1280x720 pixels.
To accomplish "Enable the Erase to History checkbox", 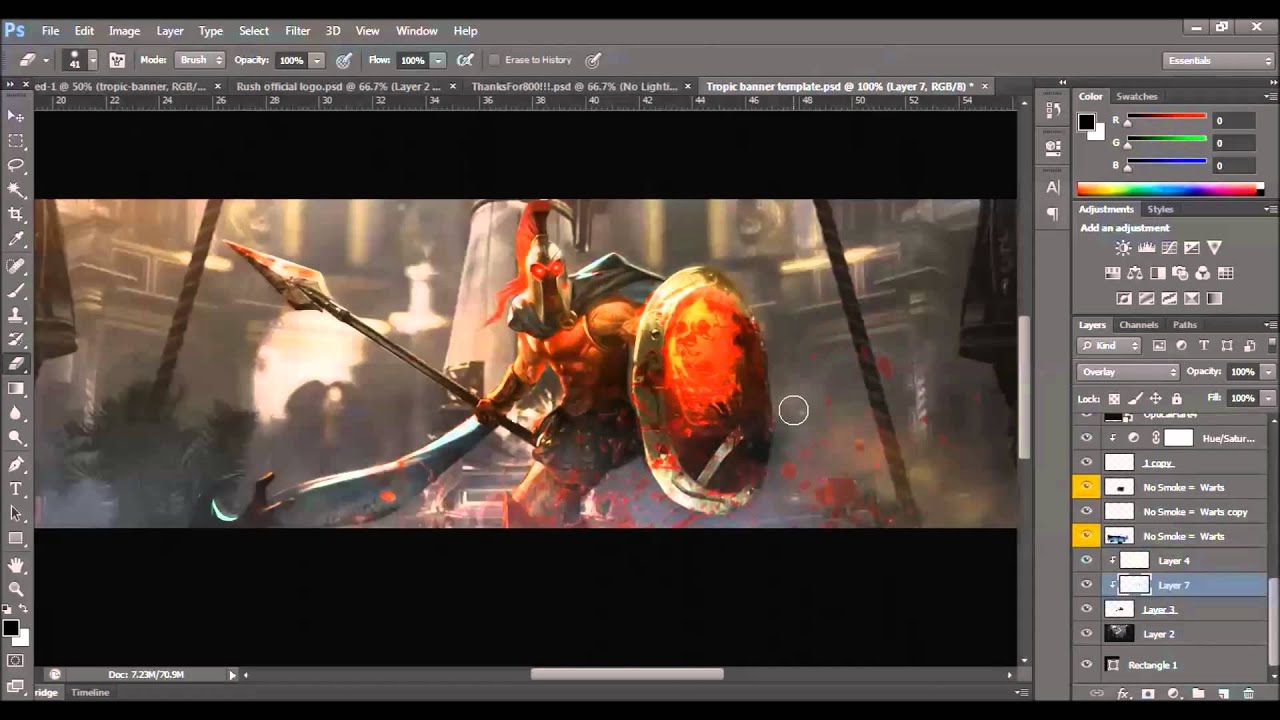I will pyautogui.click(x=494, y=60).
